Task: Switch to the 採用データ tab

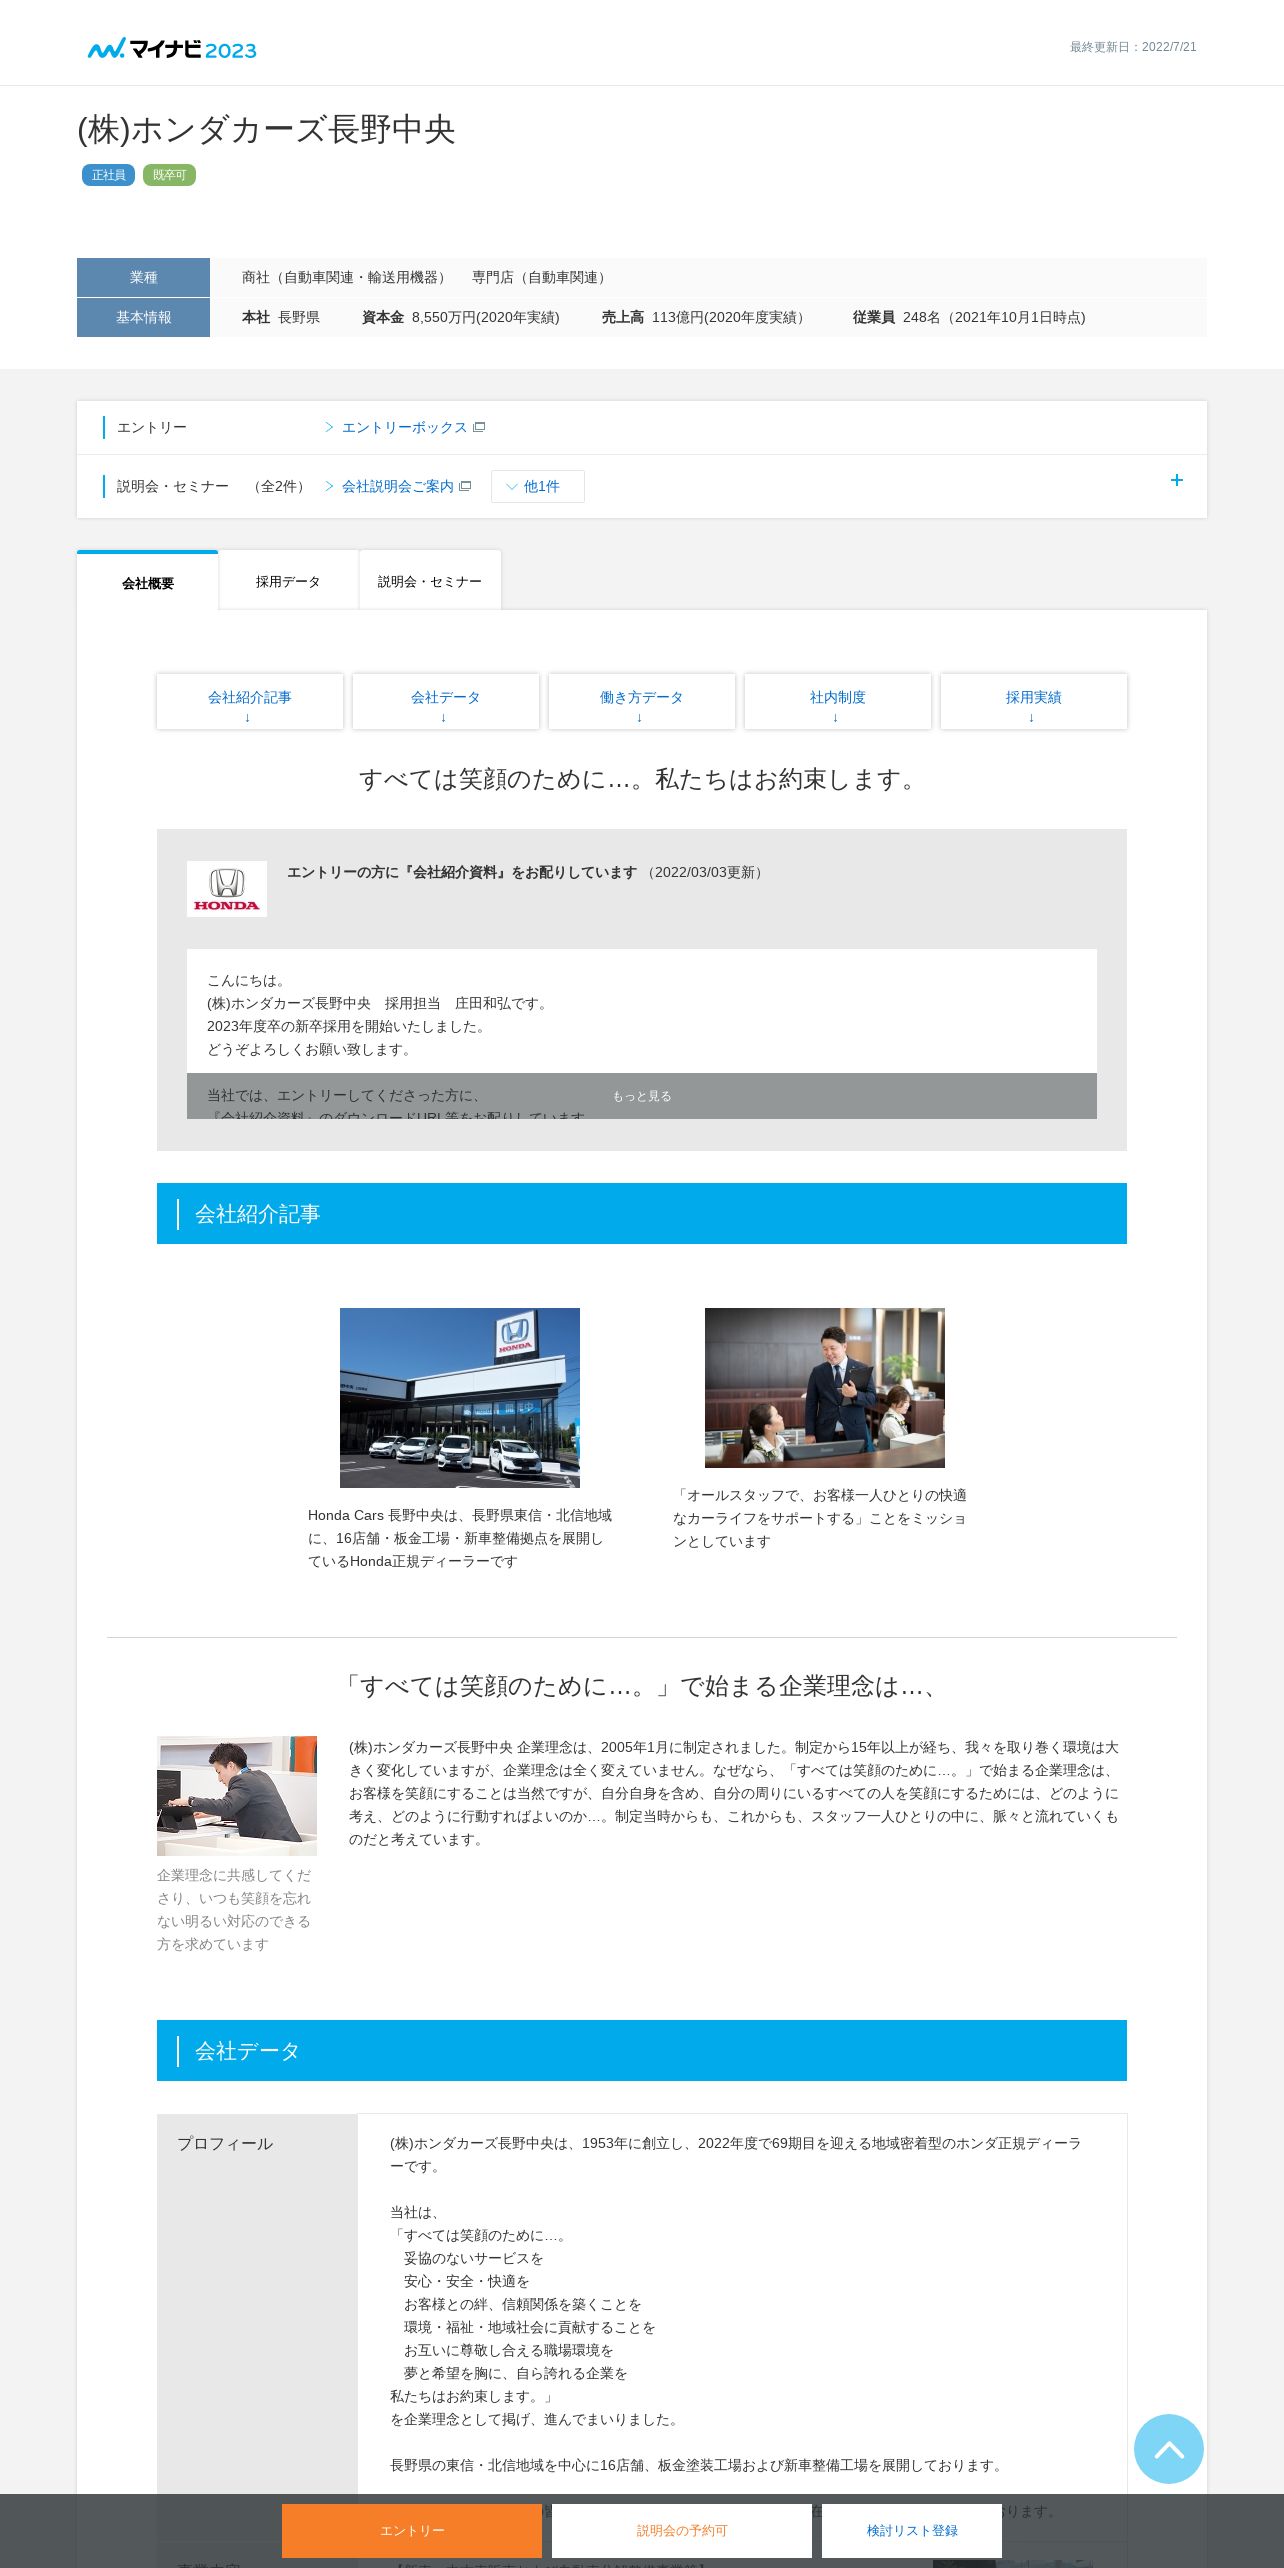Action: 288,581
